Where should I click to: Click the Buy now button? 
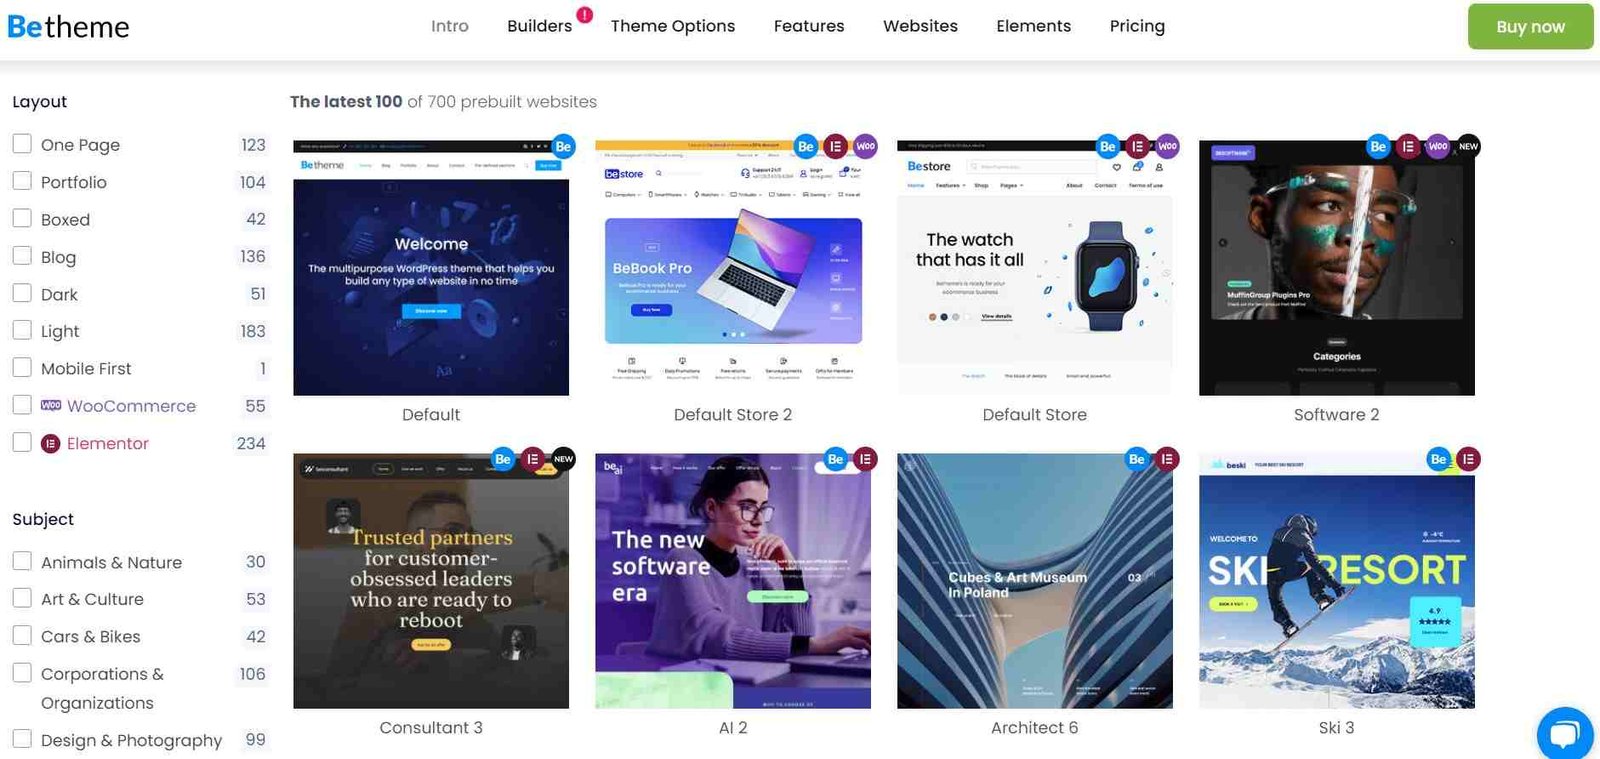1530,27
